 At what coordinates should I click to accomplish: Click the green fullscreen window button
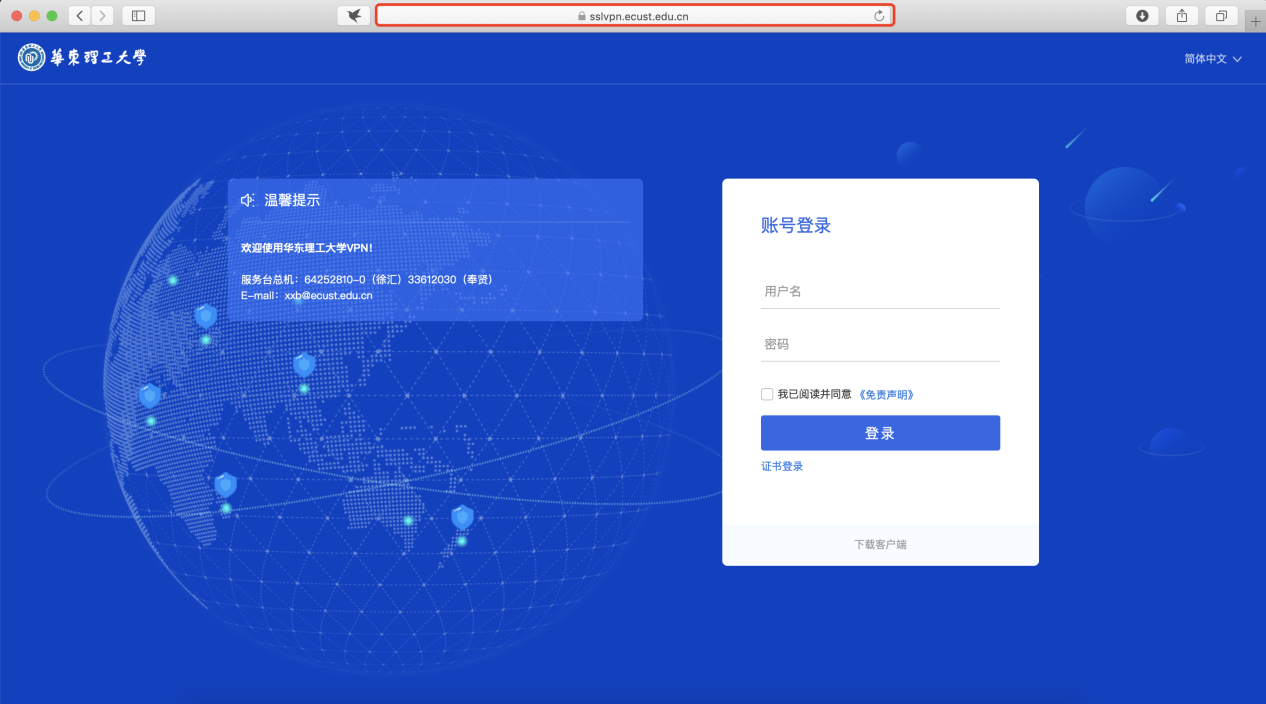tap(52, 16)
